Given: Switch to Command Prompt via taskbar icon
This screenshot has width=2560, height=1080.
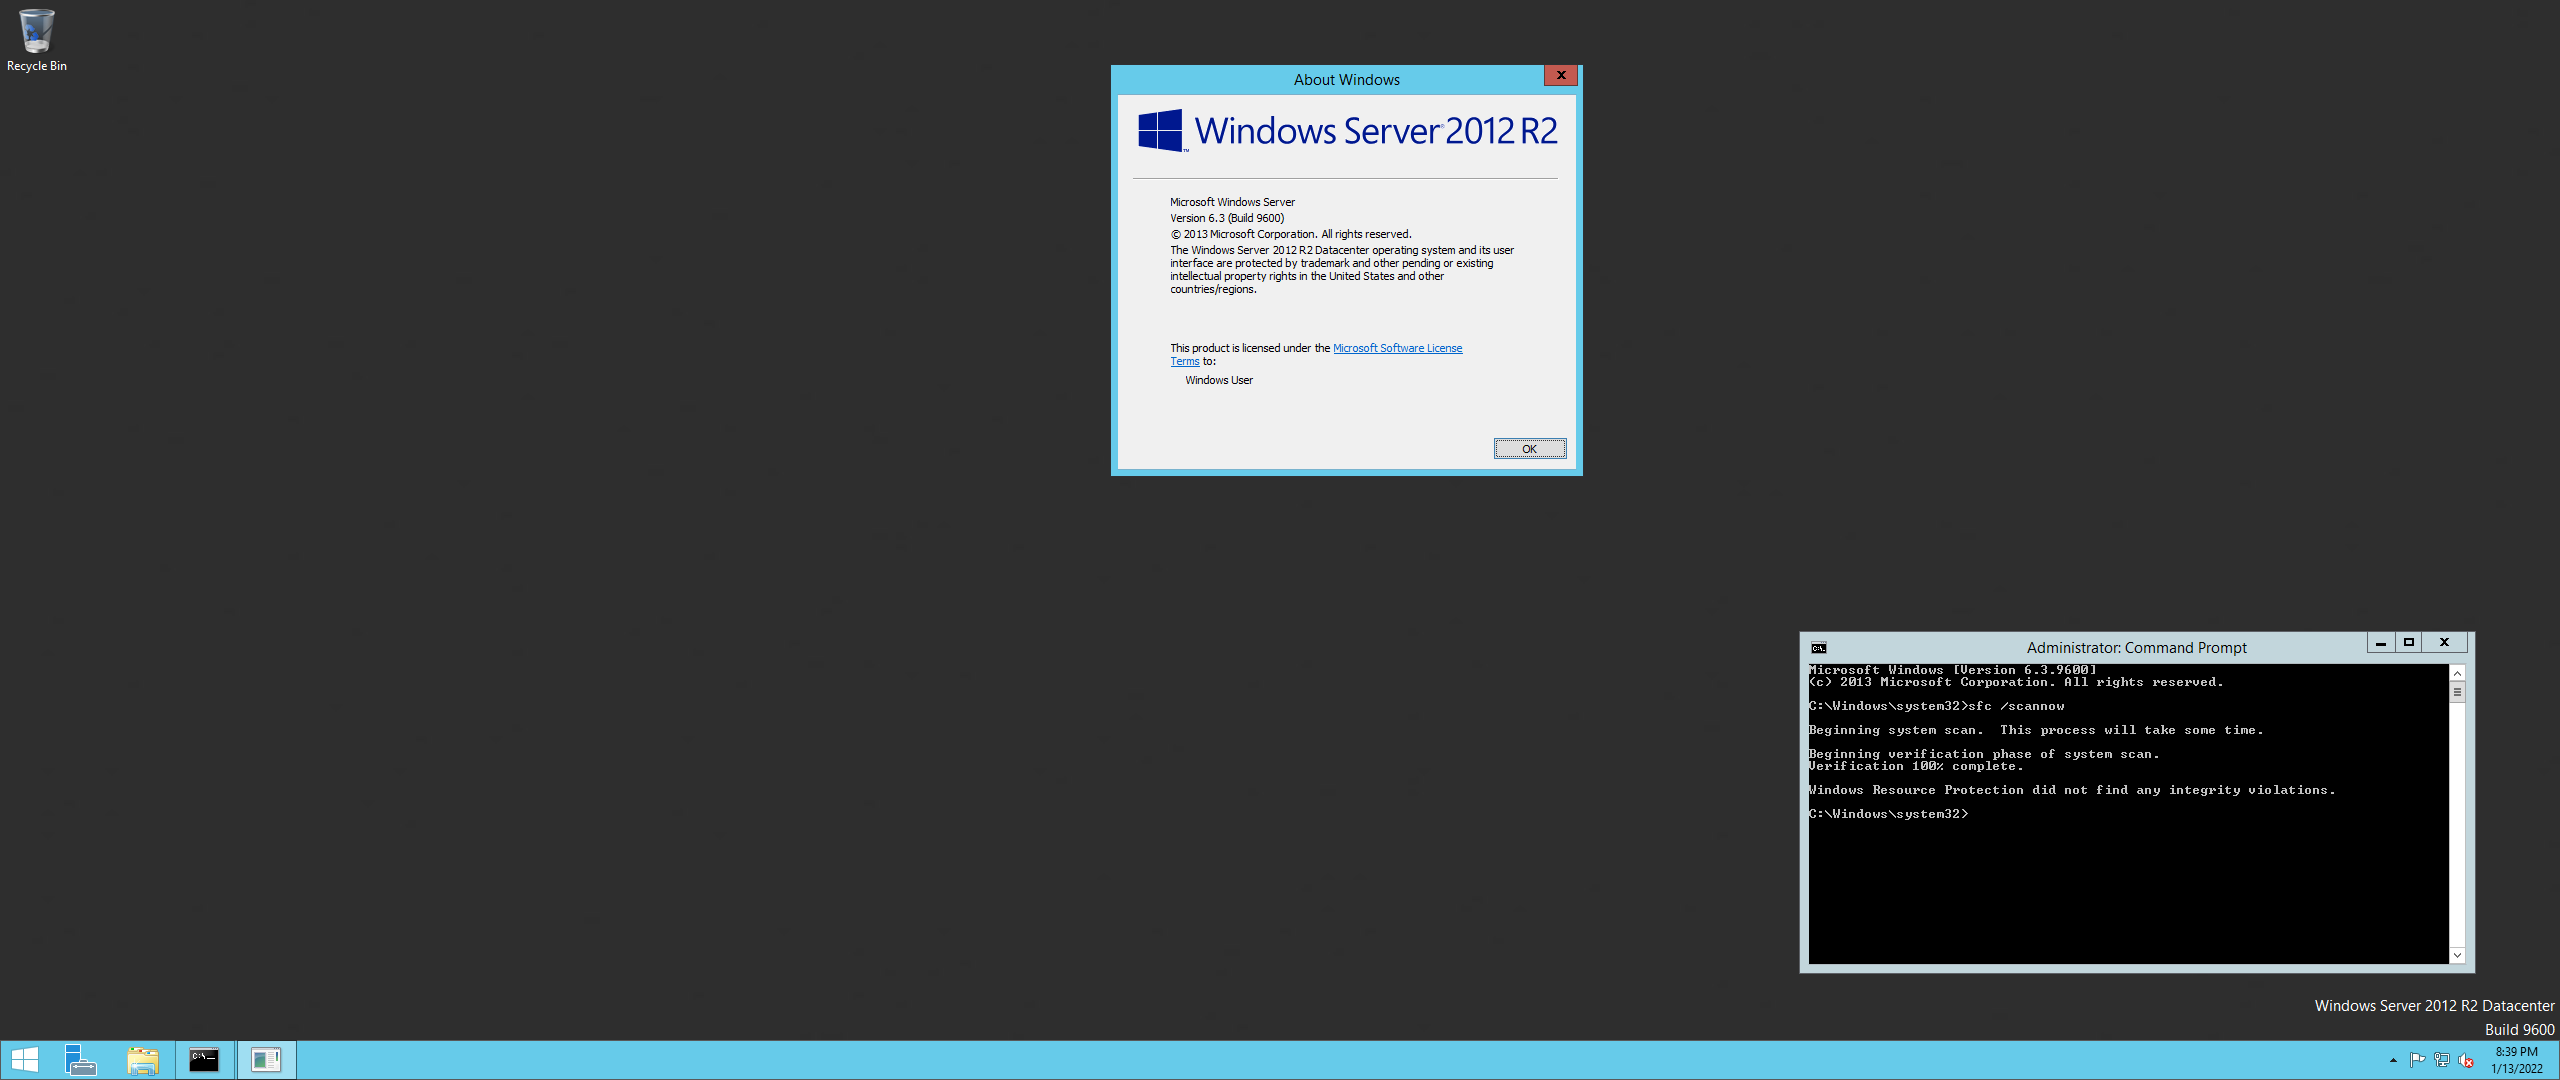Looking at the screenshot, I should point(204,1060).
